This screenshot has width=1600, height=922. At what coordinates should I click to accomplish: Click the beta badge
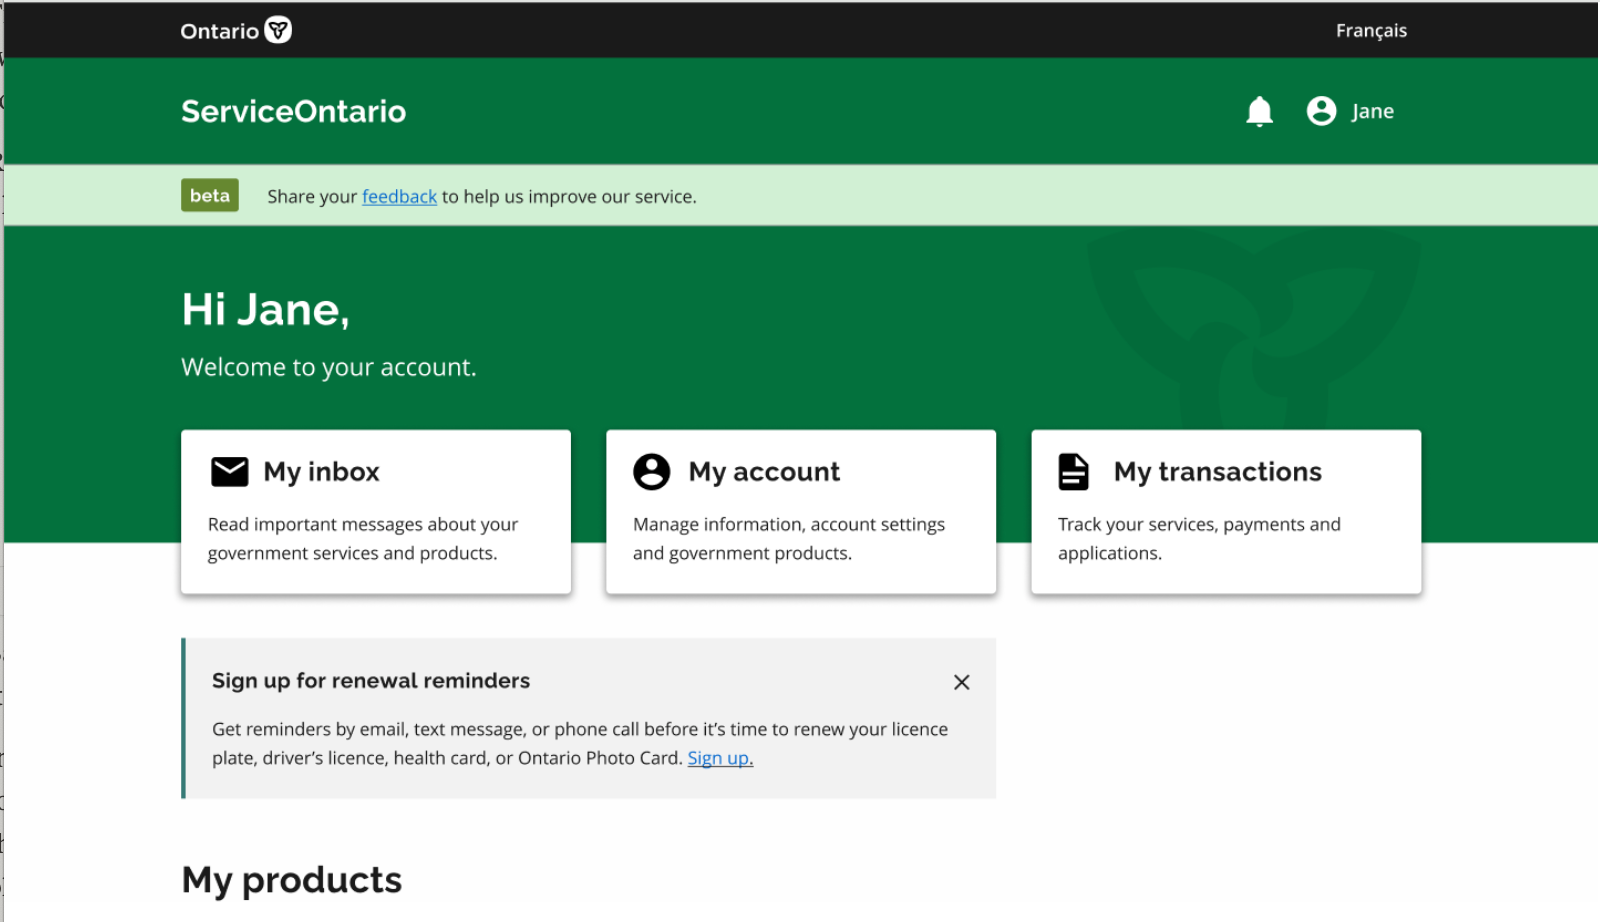point(210,195)
